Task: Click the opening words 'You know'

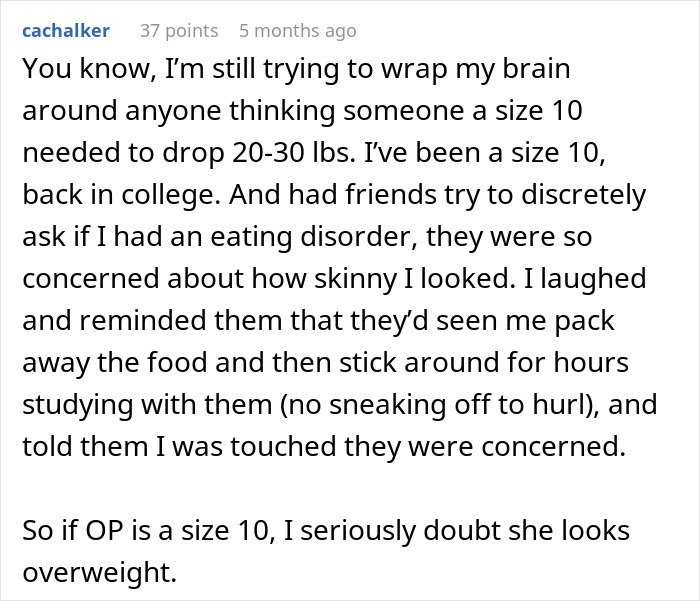Action: point(86,69)
